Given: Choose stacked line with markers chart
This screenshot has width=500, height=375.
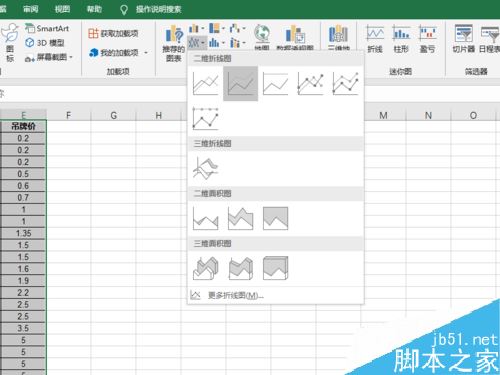Looking at the screenshot, I should coord(345,84).
